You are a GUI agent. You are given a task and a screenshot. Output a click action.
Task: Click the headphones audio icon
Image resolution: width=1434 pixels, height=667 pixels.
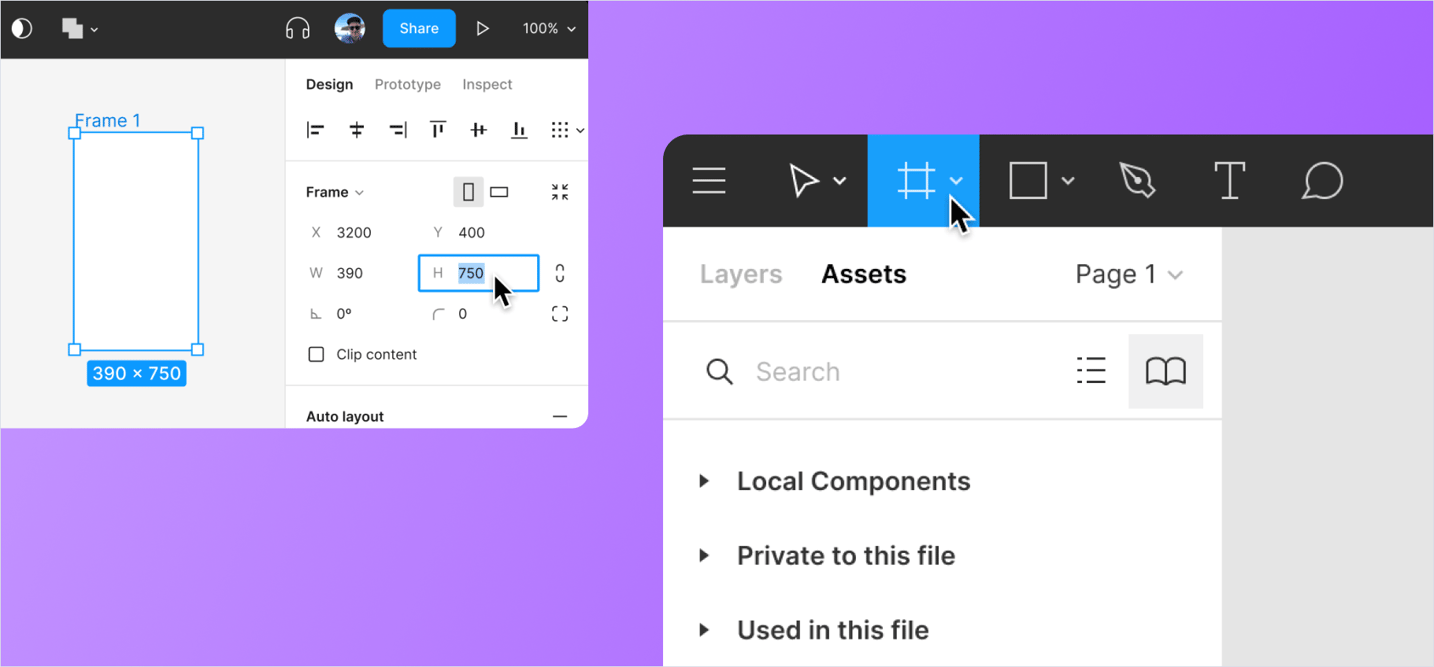[297, 27]
